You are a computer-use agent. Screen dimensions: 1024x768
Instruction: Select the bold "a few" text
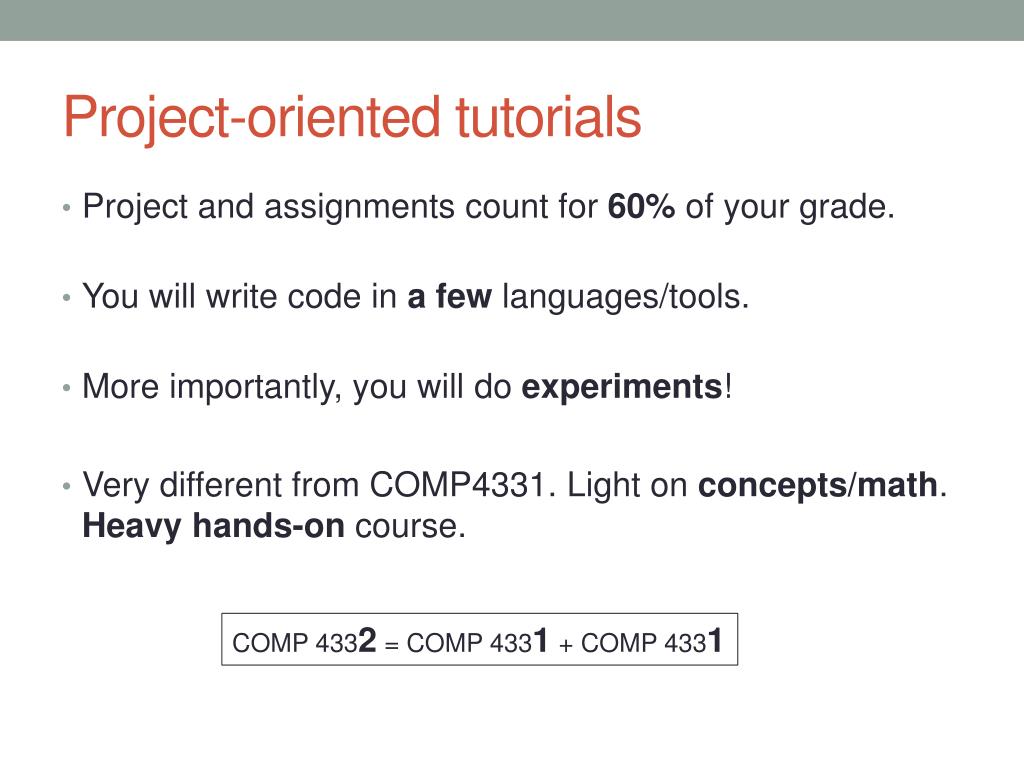449,296
